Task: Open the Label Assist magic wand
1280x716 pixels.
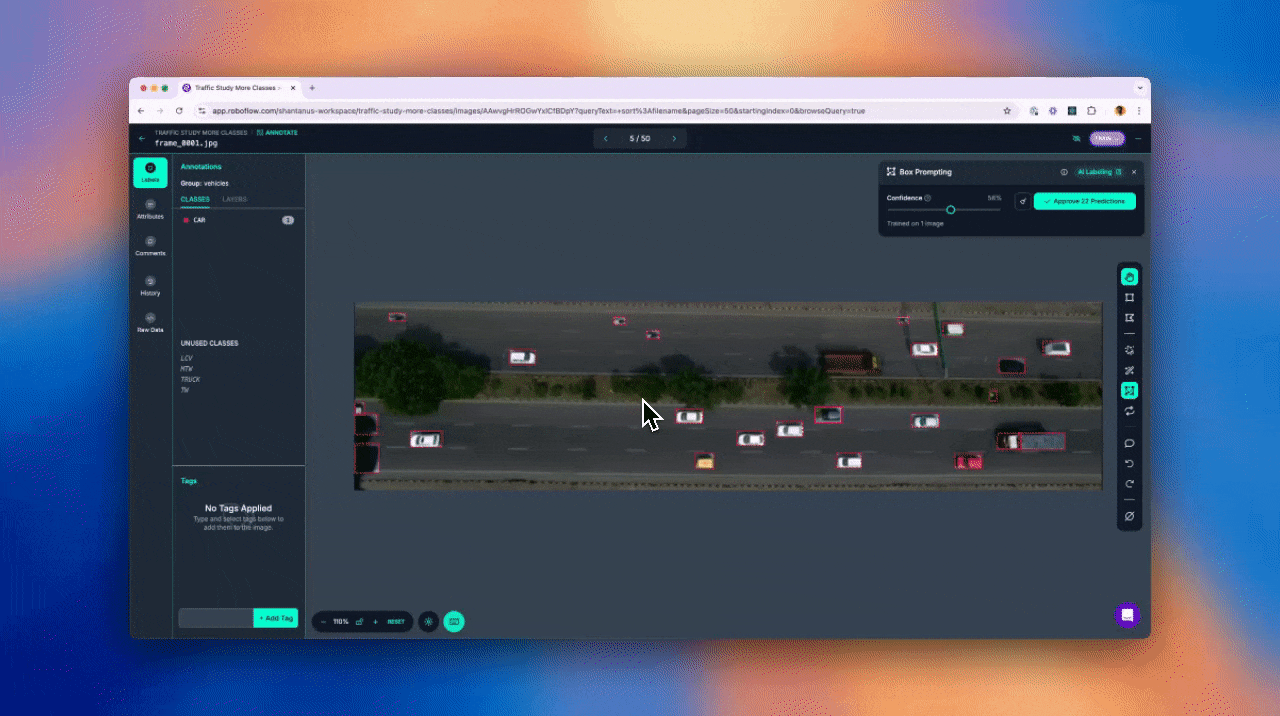Action: point(1129,371)
